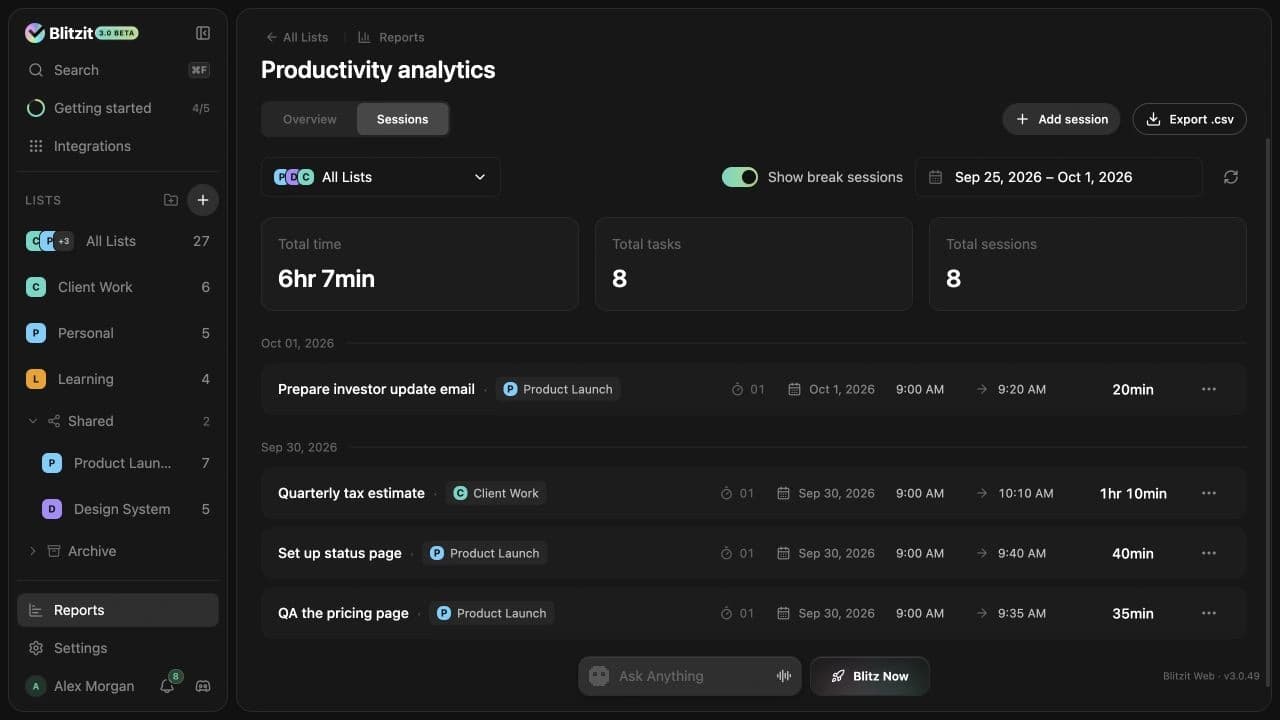Open more options for Prepare investor update email
The height and width of the screenshot is (720, 1280).
point(1209,389)
